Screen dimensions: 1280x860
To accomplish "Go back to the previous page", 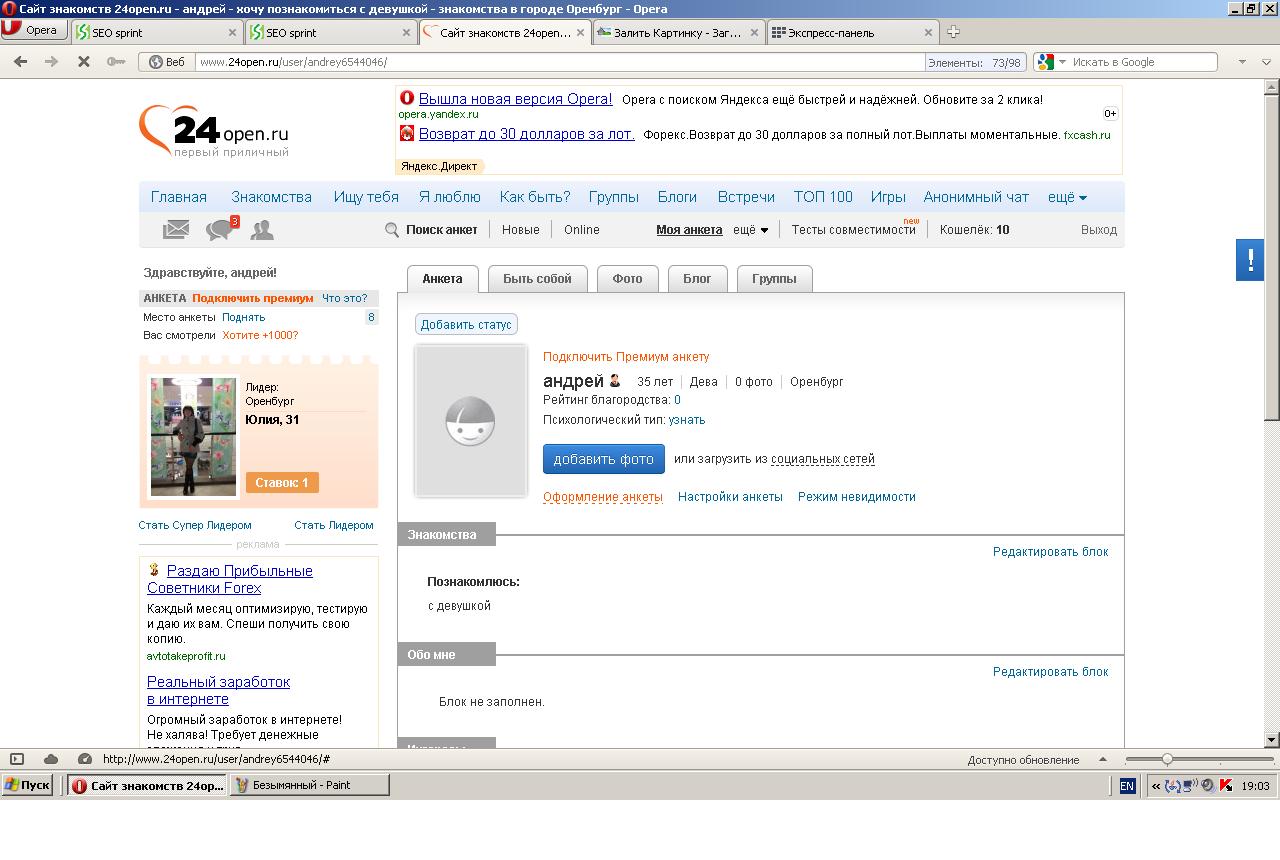I will tap(20, 62).
